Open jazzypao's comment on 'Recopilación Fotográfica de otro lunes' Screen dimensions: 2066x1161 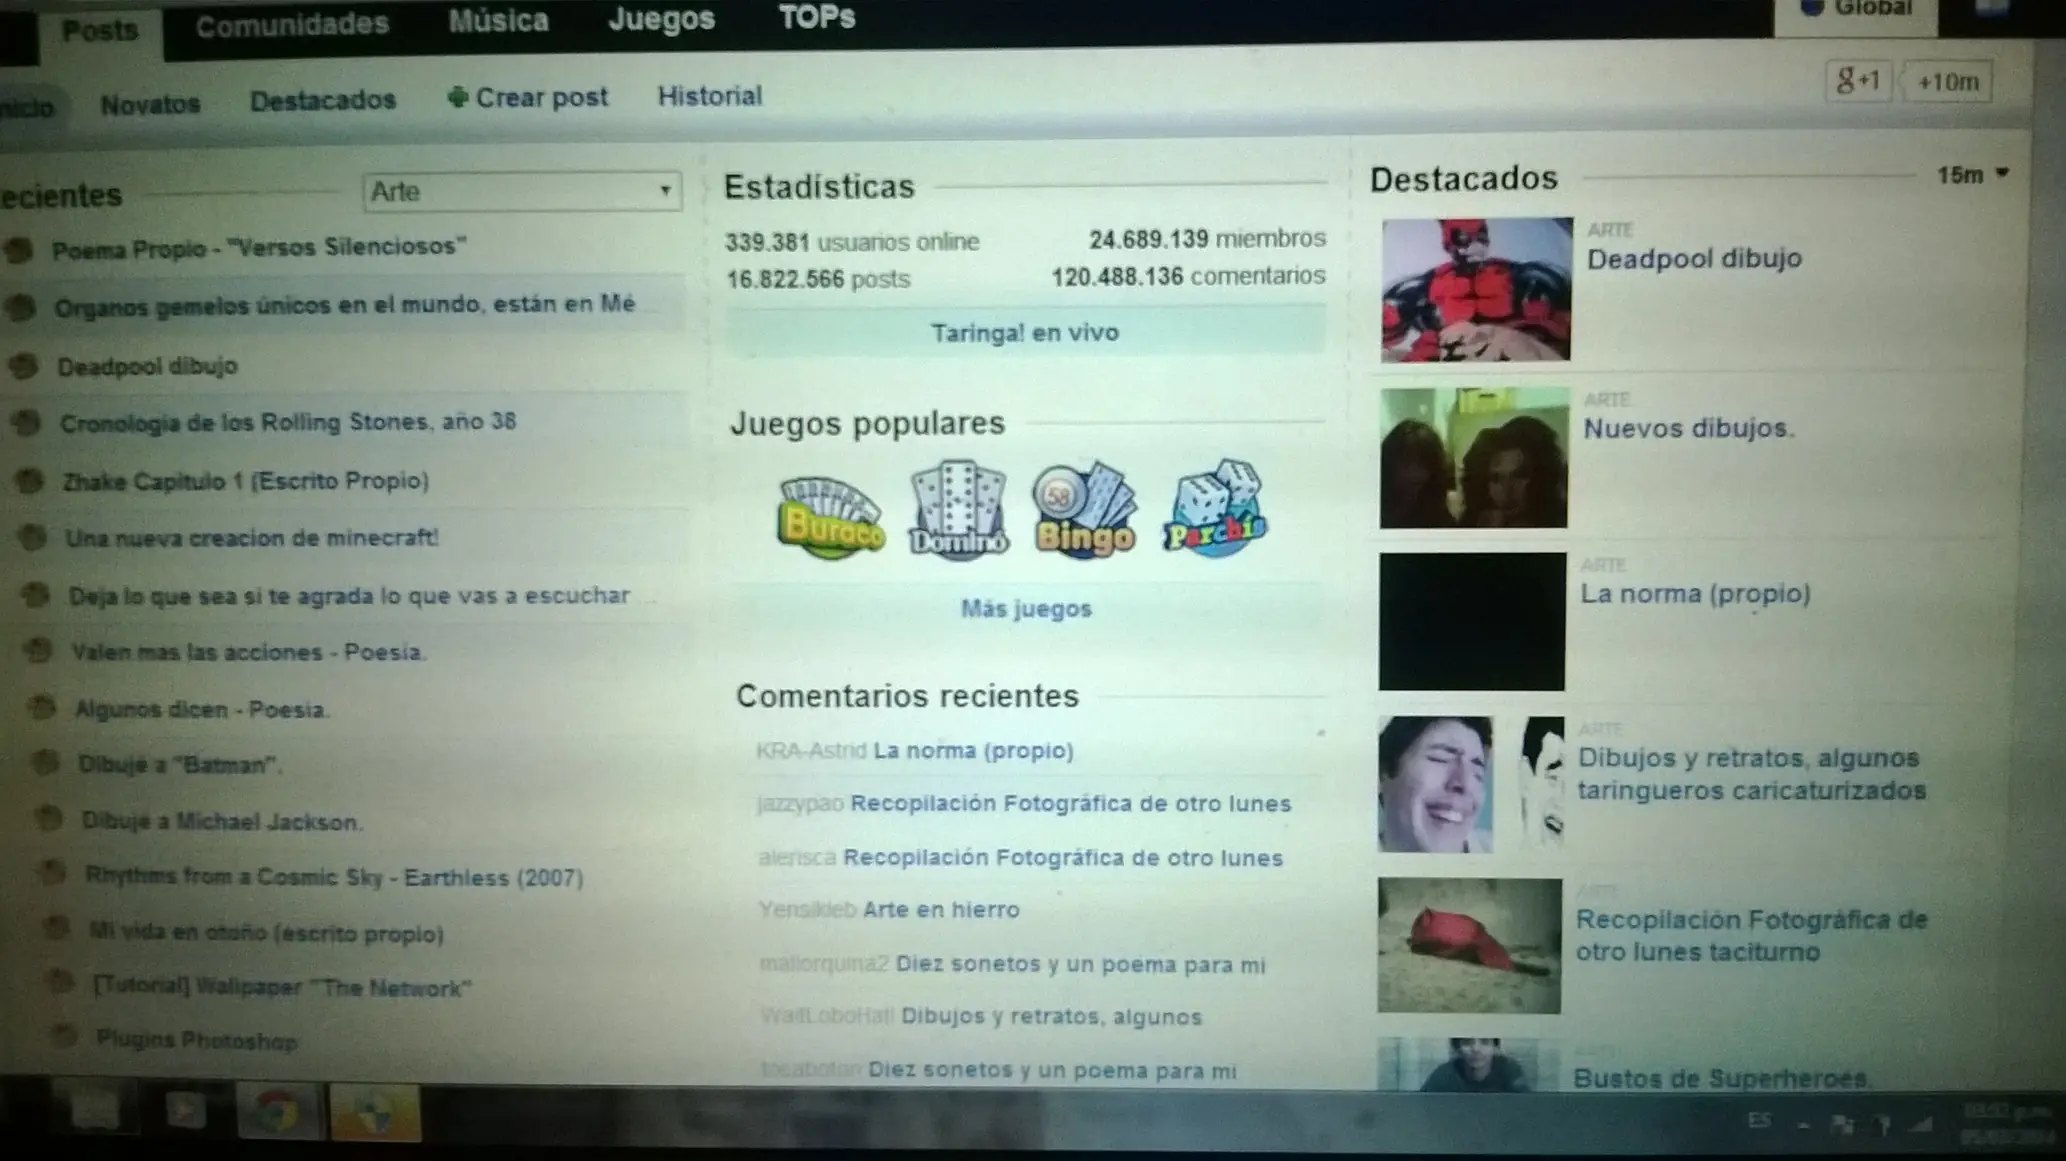pos(1070,803)
